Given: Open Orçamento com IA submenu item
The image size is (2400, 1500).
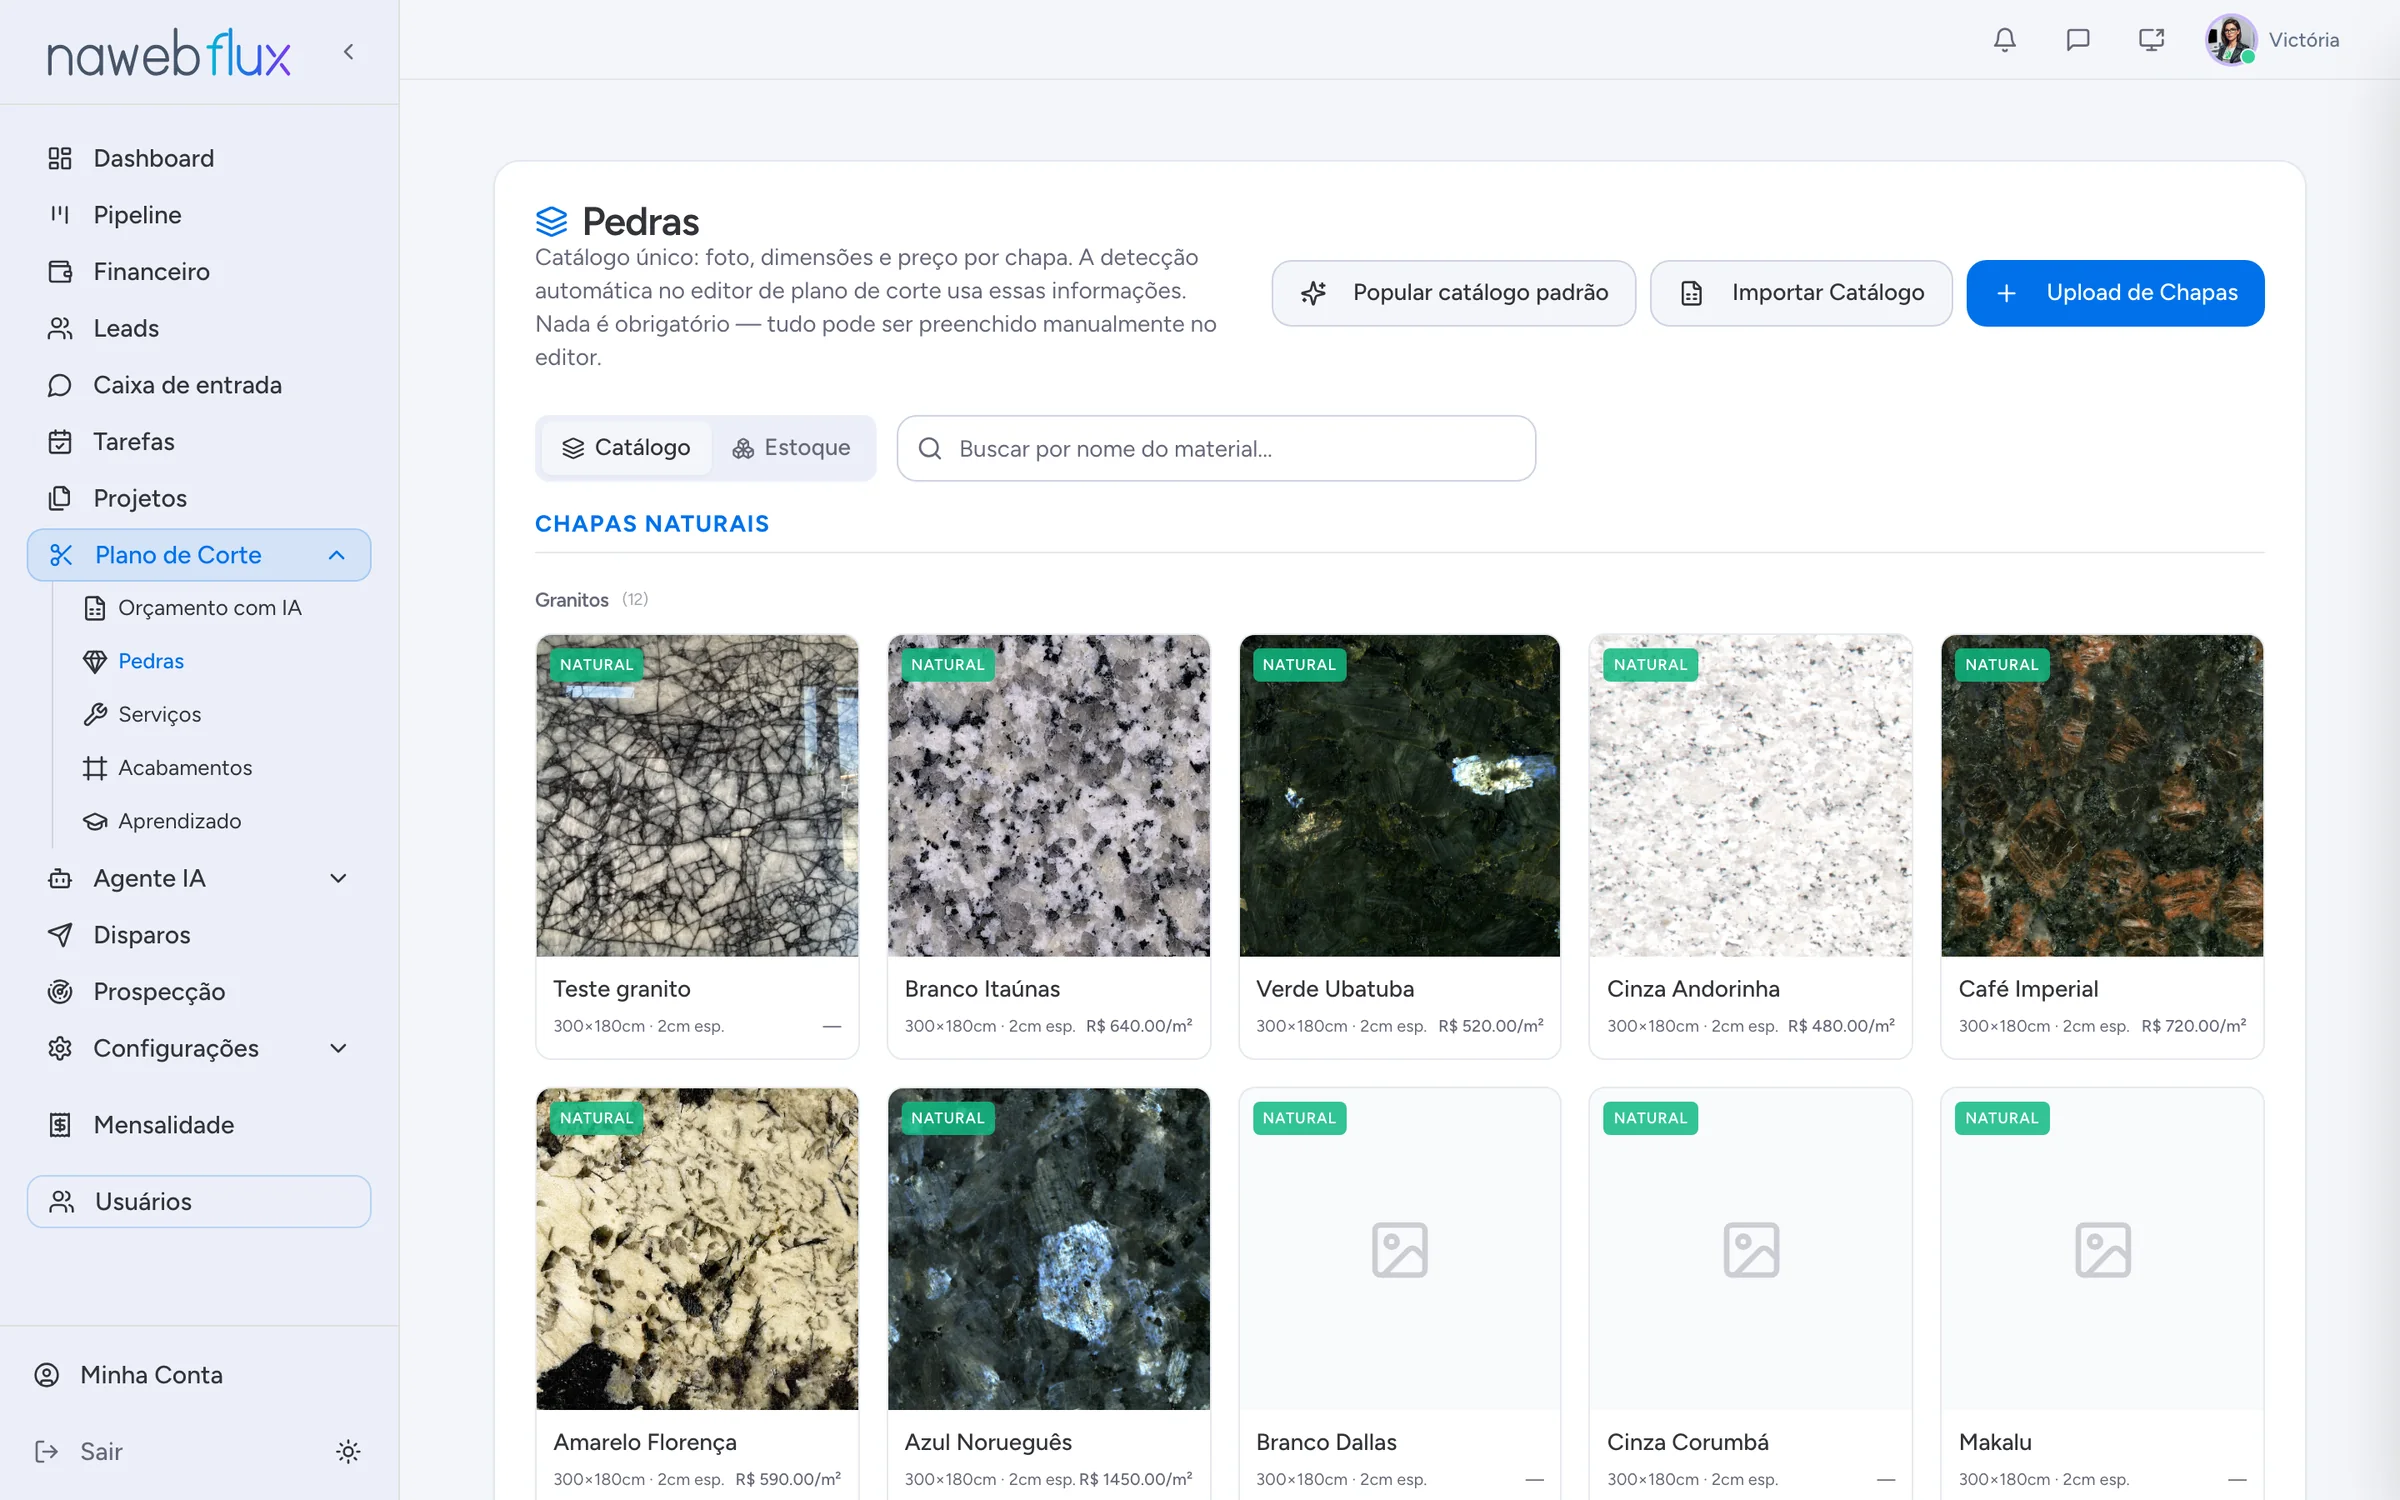Looking at the screenshot, I should [193, 608].
